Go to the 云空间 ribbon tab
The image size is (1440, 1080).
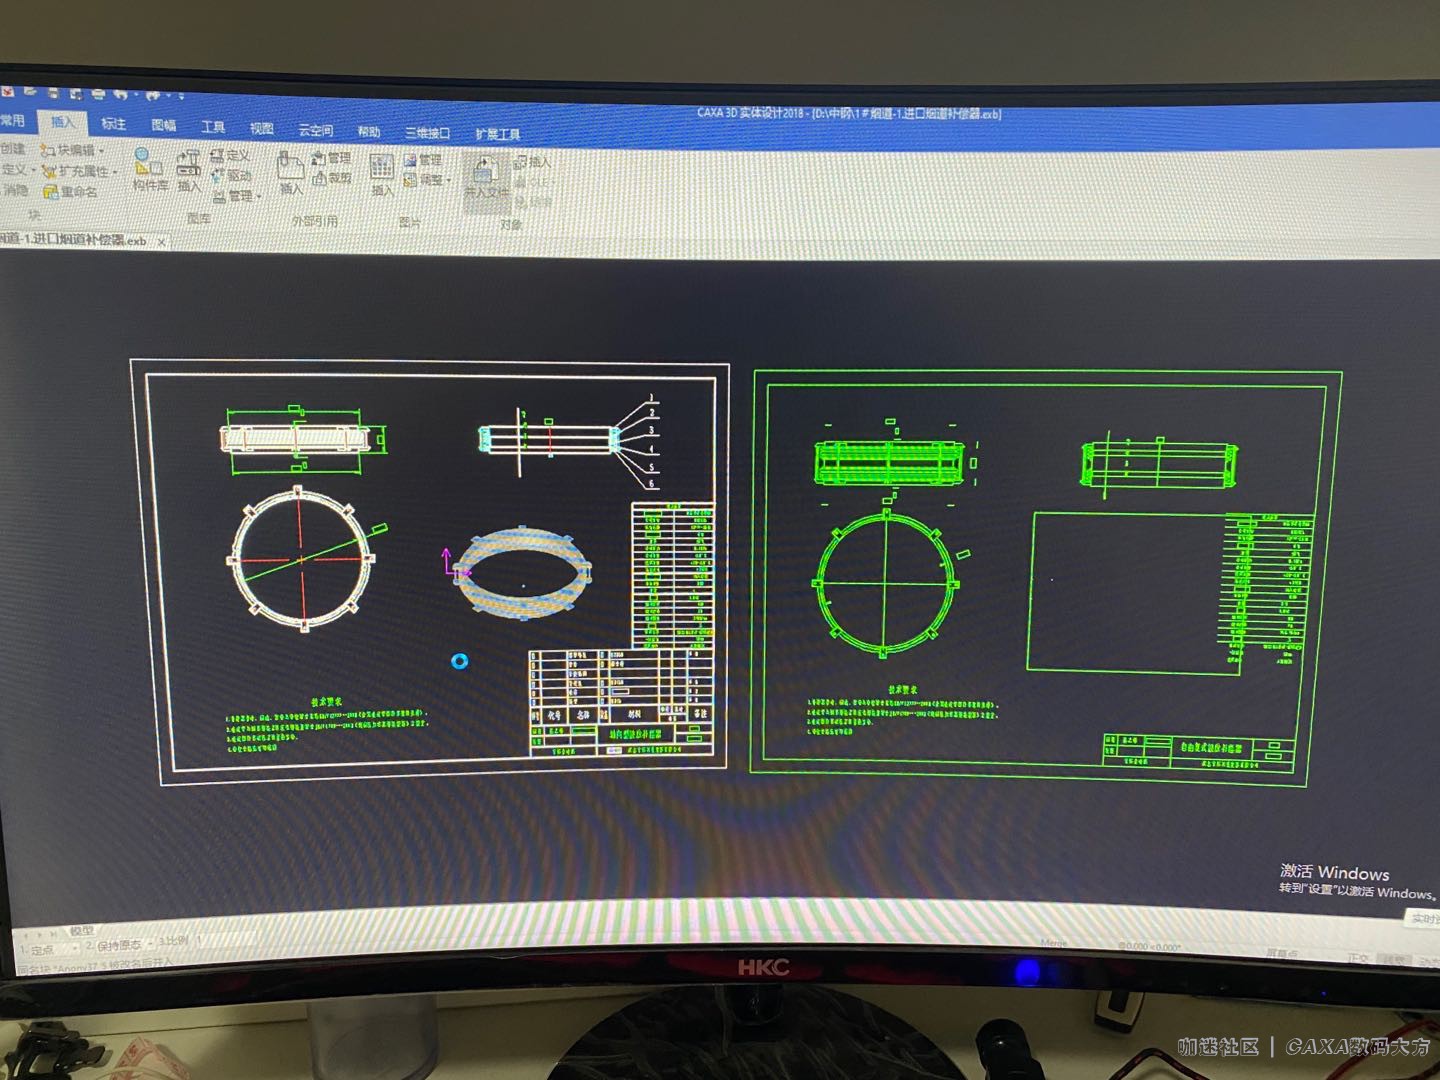pyautogui.click(x=315, y=130)
